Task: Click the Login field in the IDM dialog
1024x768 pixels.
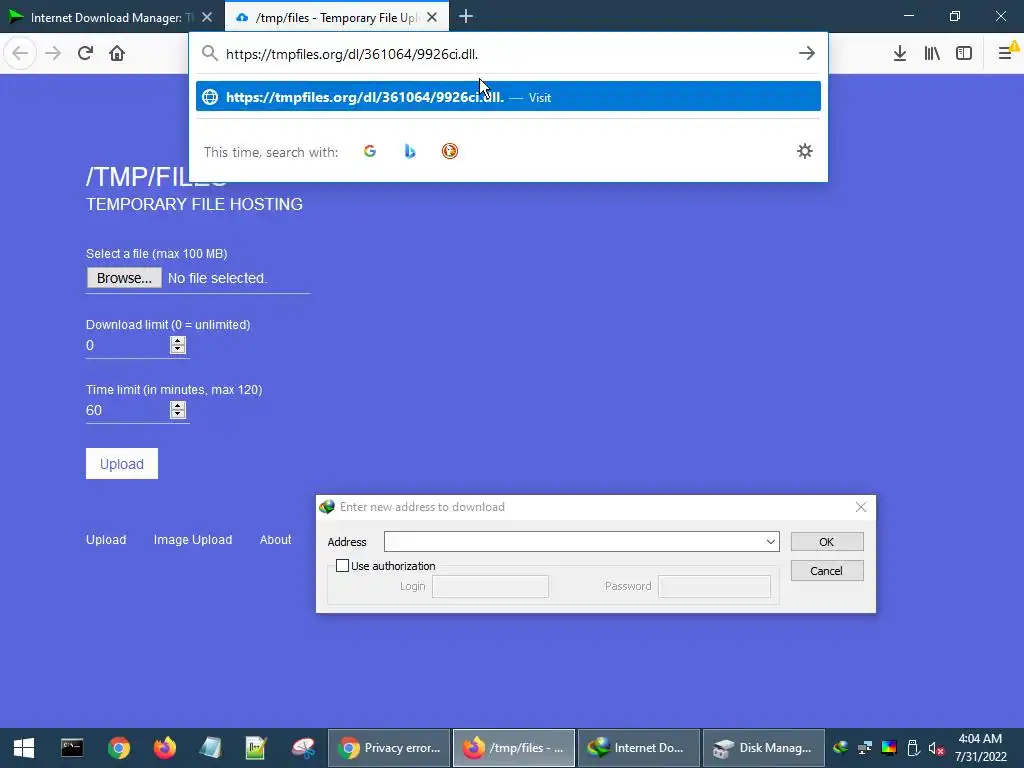Action: click(490, 586)
